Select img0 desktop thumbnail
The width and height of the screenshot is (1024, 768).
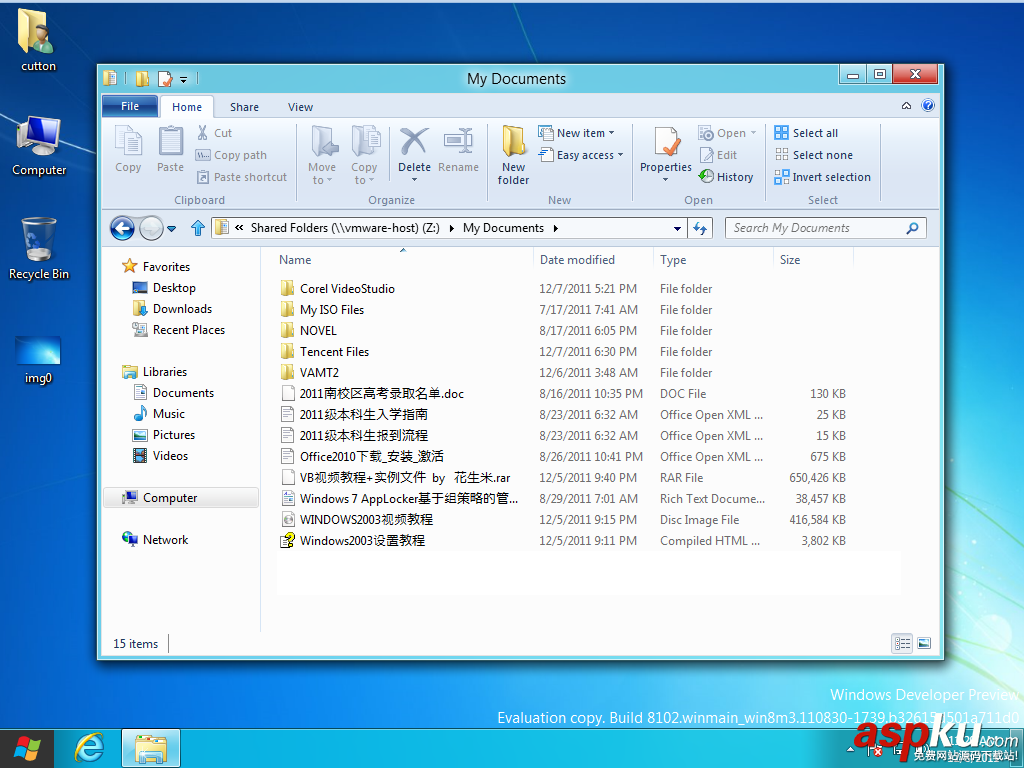38,360
